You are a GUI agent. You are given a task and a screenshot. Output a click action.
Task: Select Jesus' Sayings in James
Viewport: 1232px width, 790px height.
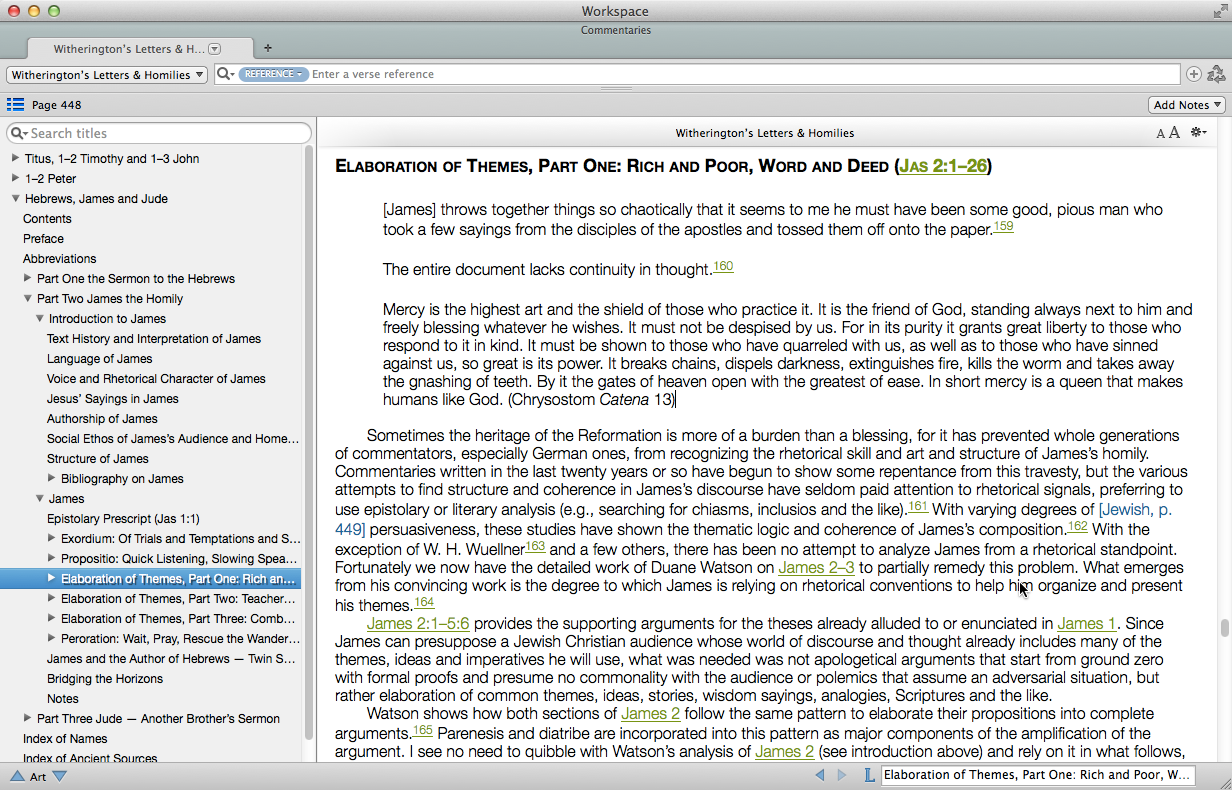click(x=113, y=399)
